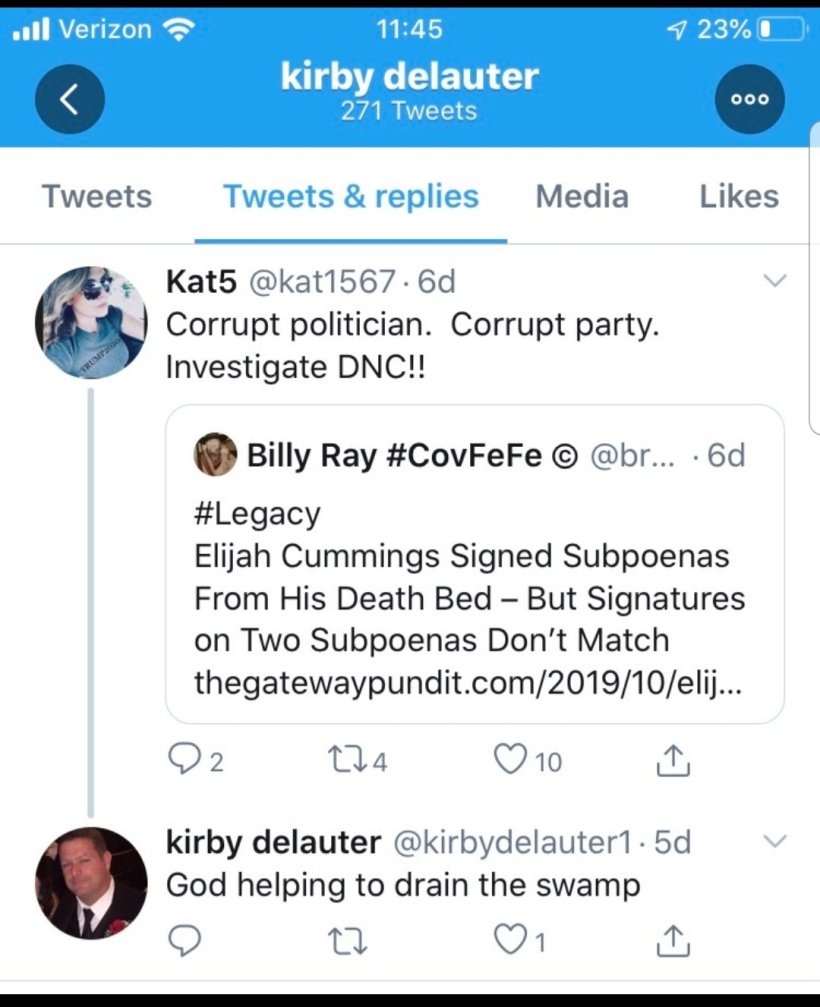Share Kat5's tweet
This screenshot has height=1007, width=820.
[x=672, y=763]
